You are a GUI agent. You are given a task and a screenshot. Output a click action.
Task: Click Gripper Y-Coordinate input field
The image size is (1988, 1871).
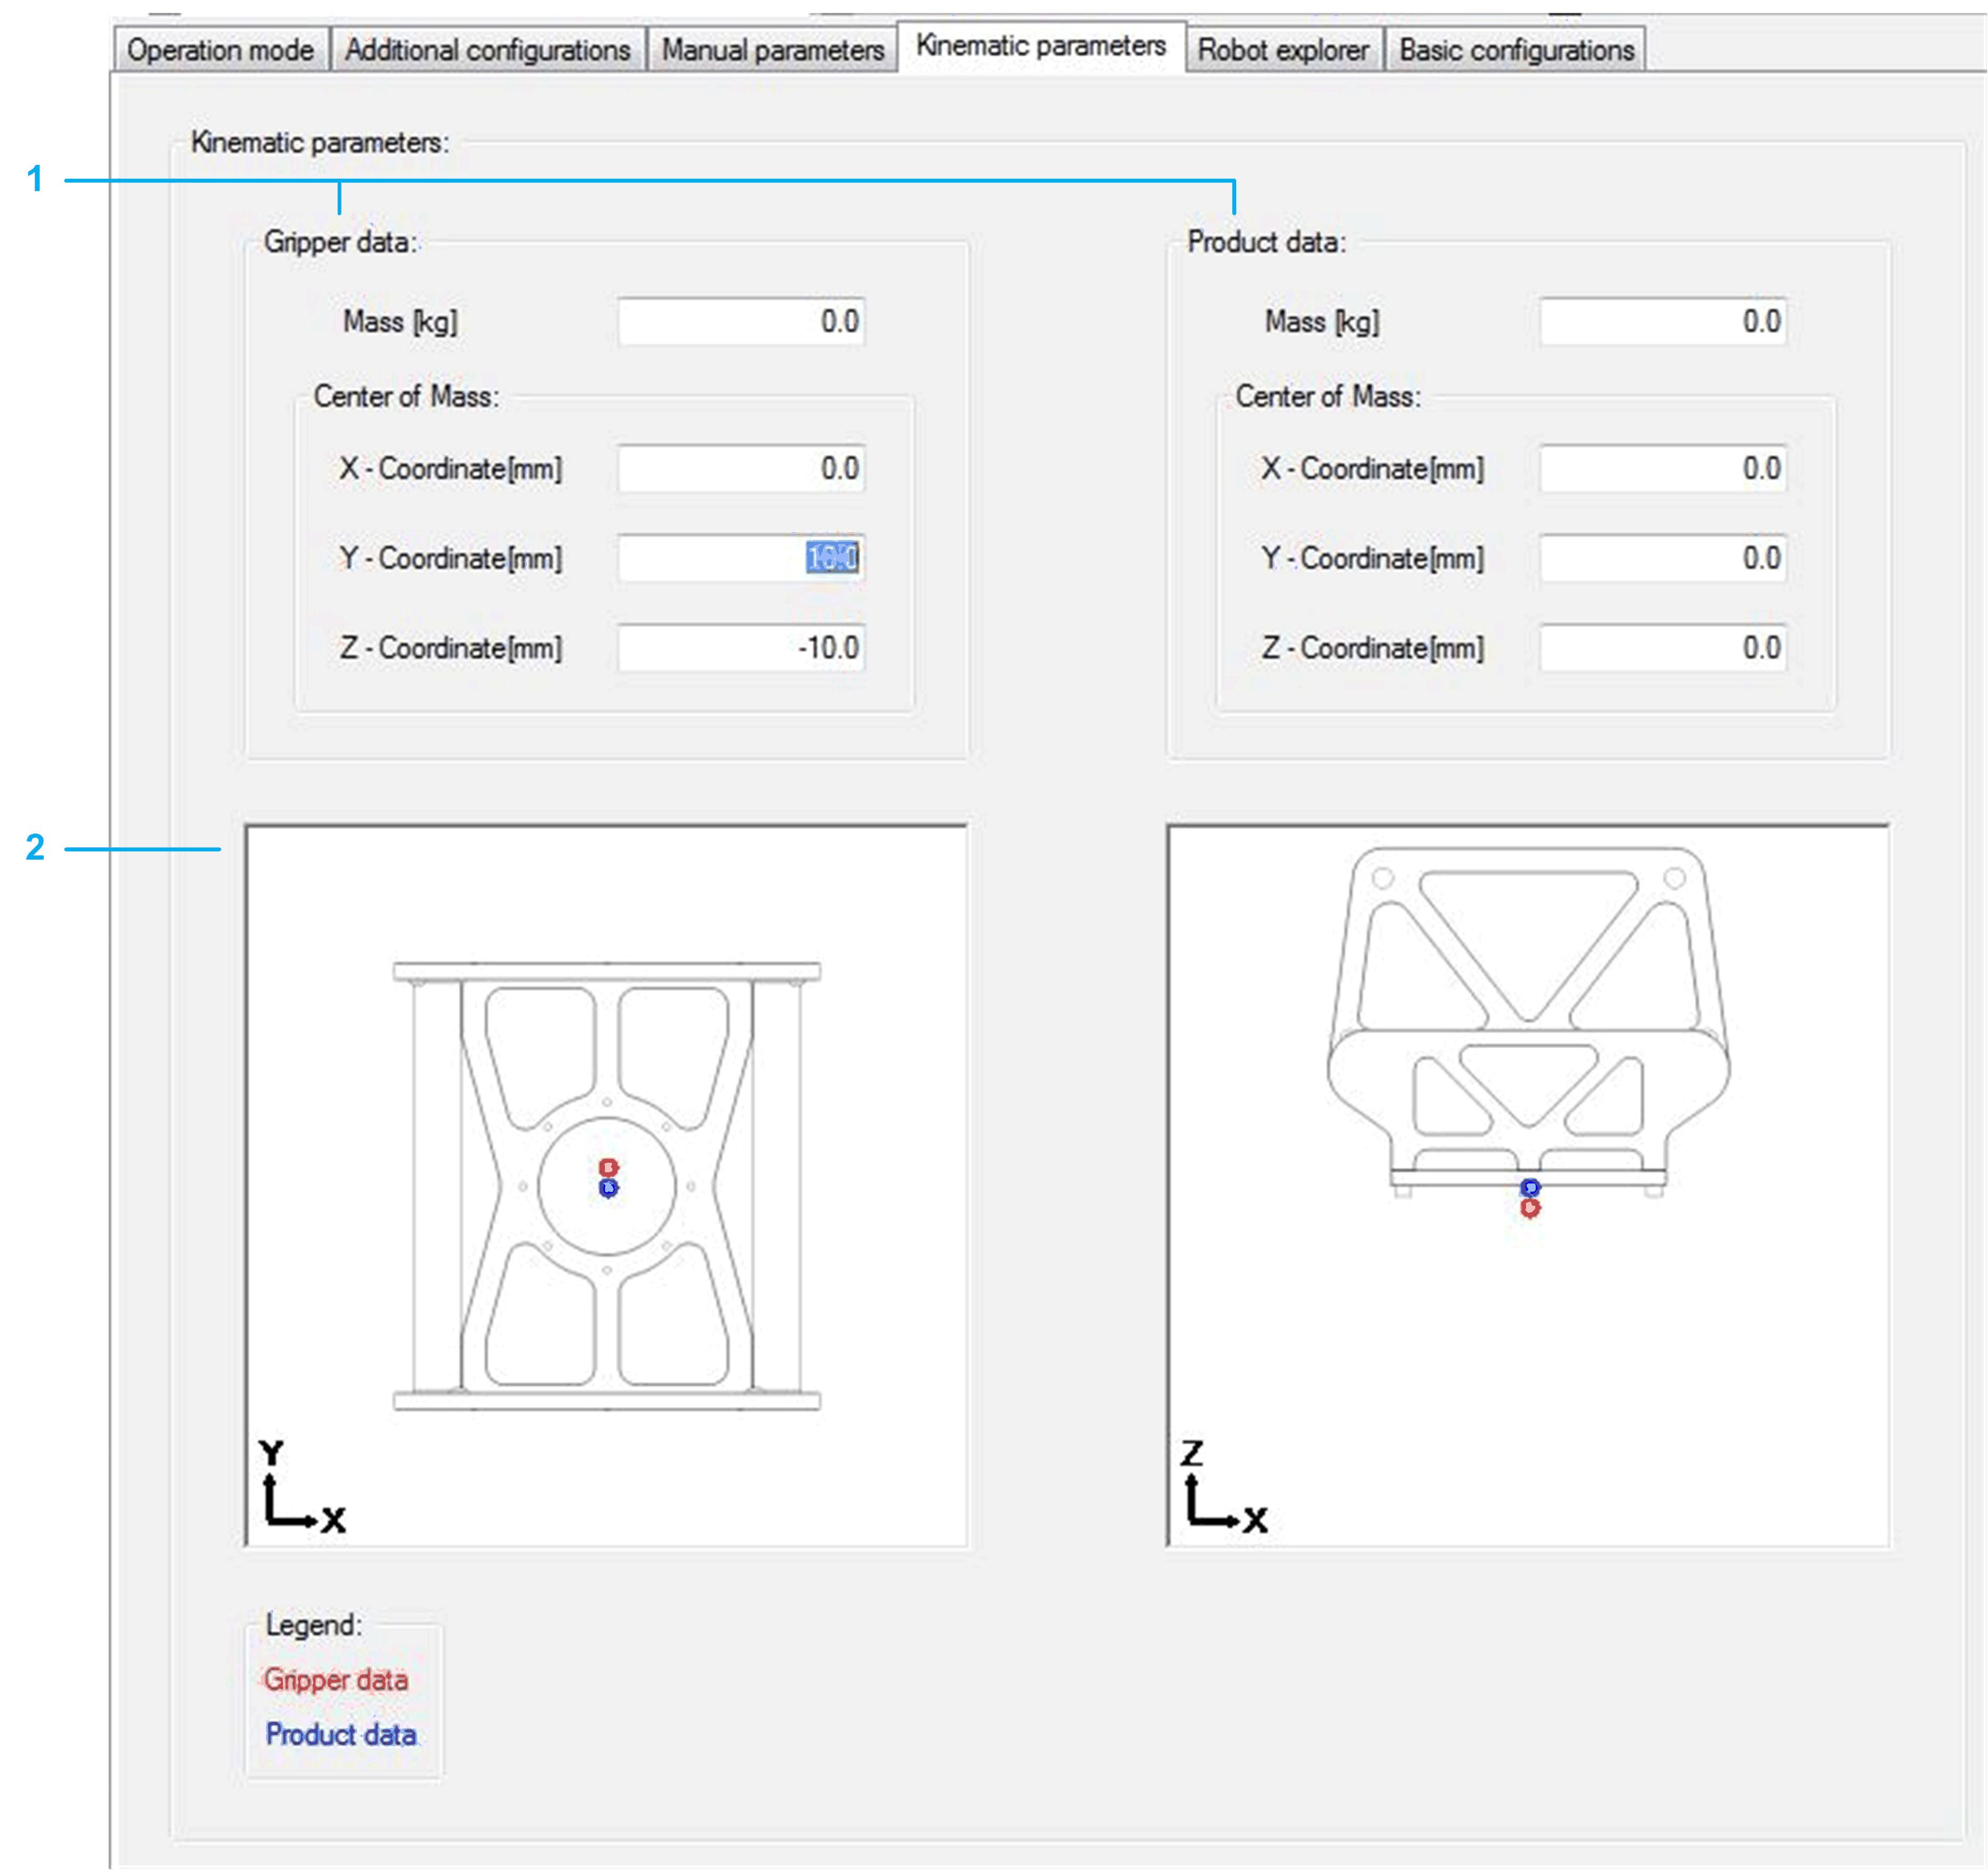point(740,558)
